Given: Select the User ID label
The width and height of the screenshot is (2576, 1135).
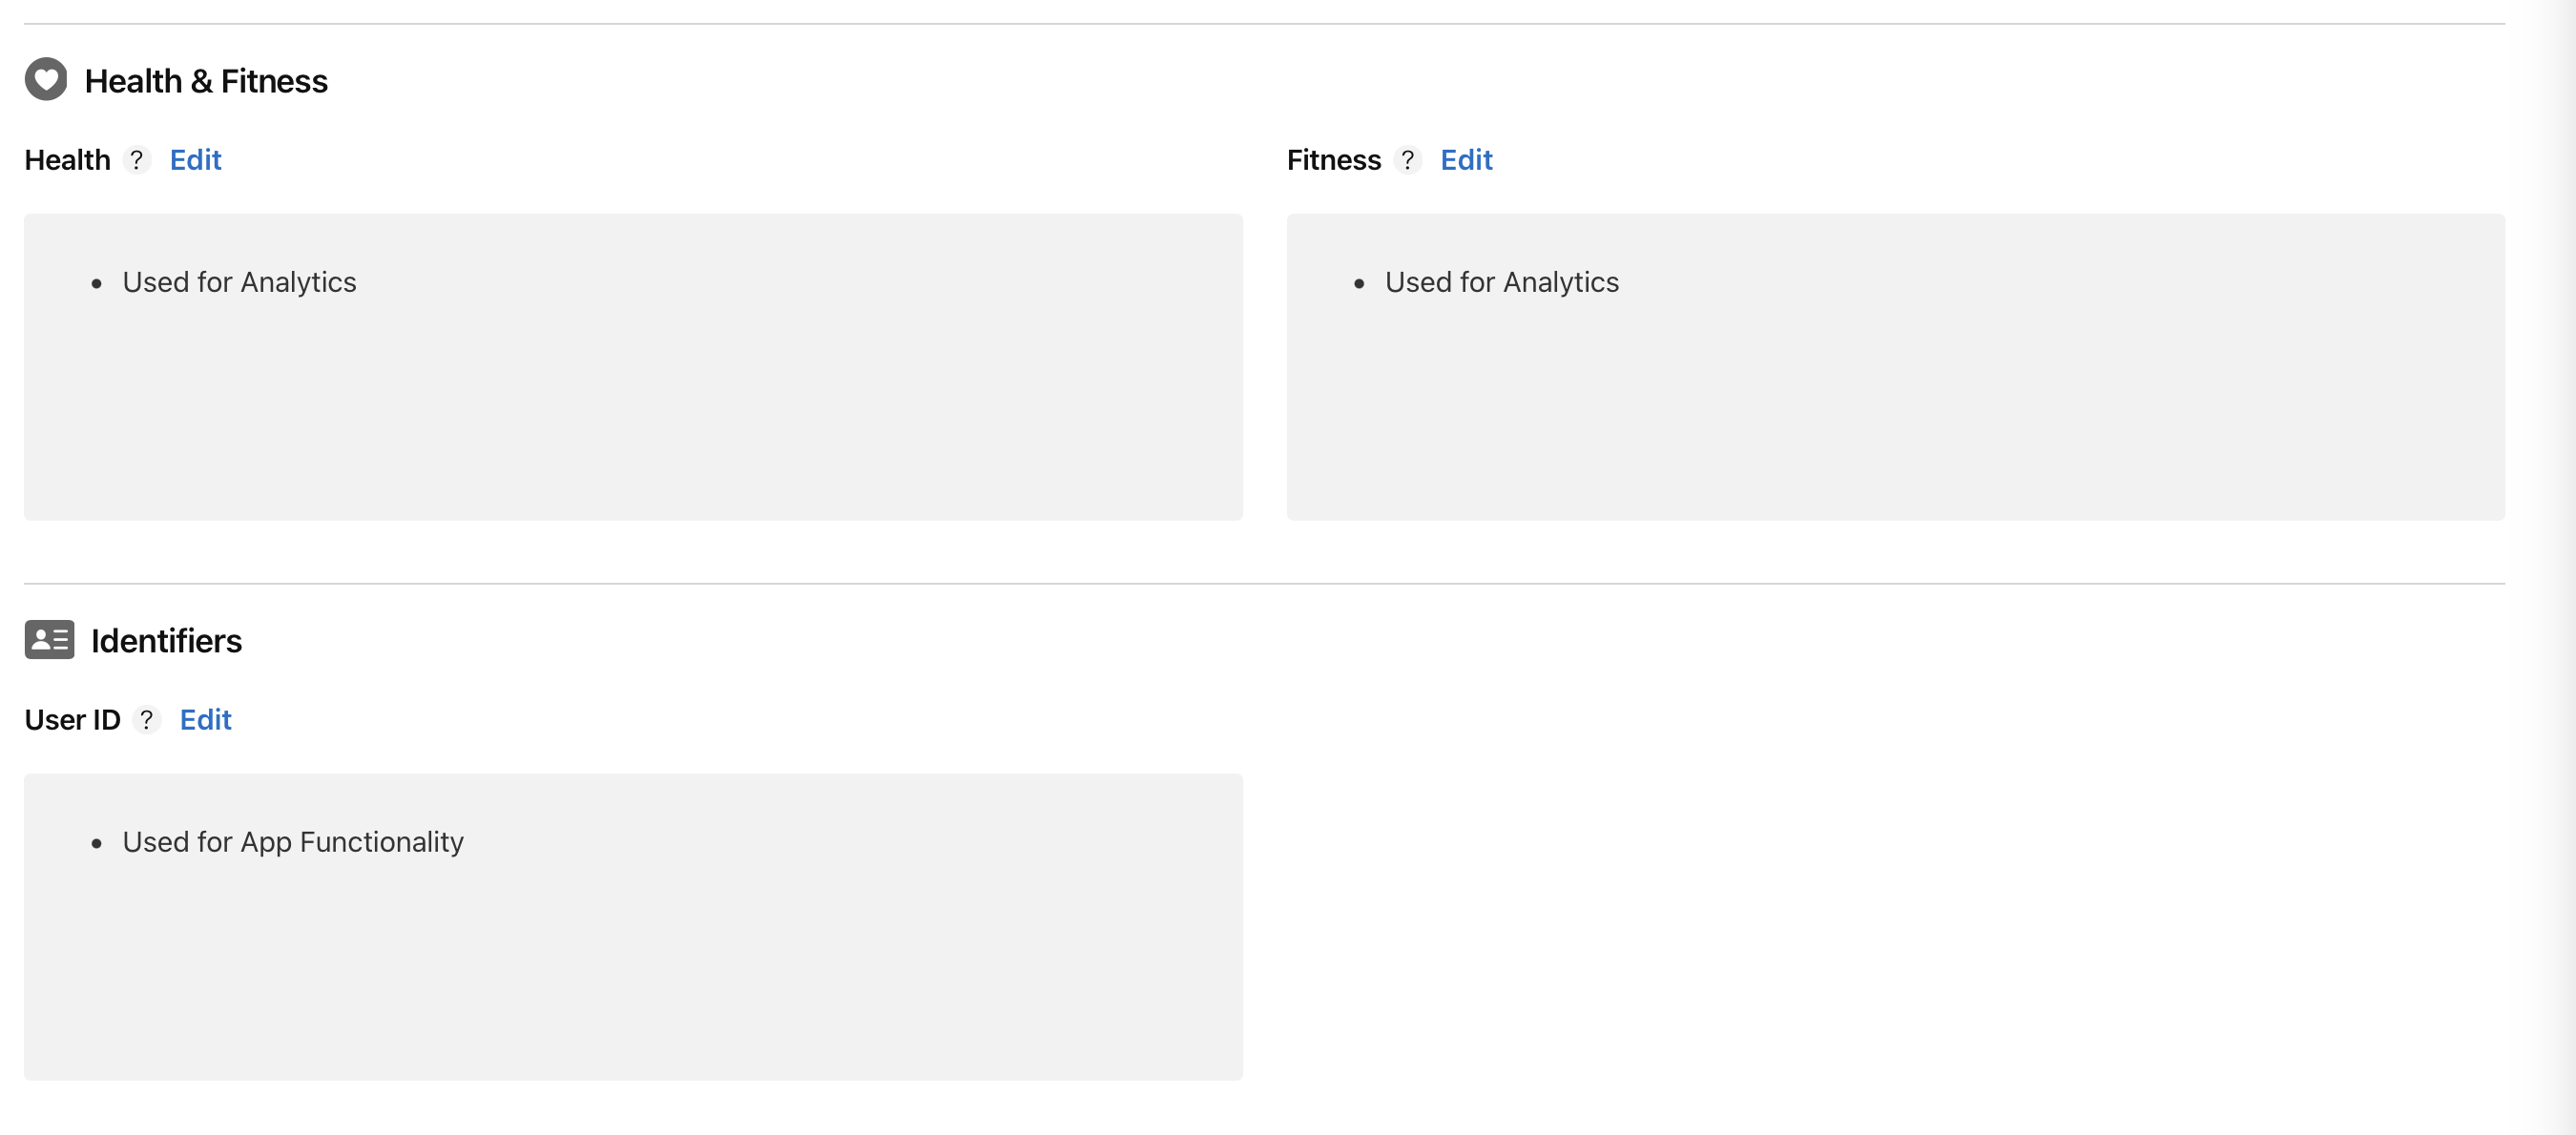Looking at the screenshot, I should [x=72, y=719].
